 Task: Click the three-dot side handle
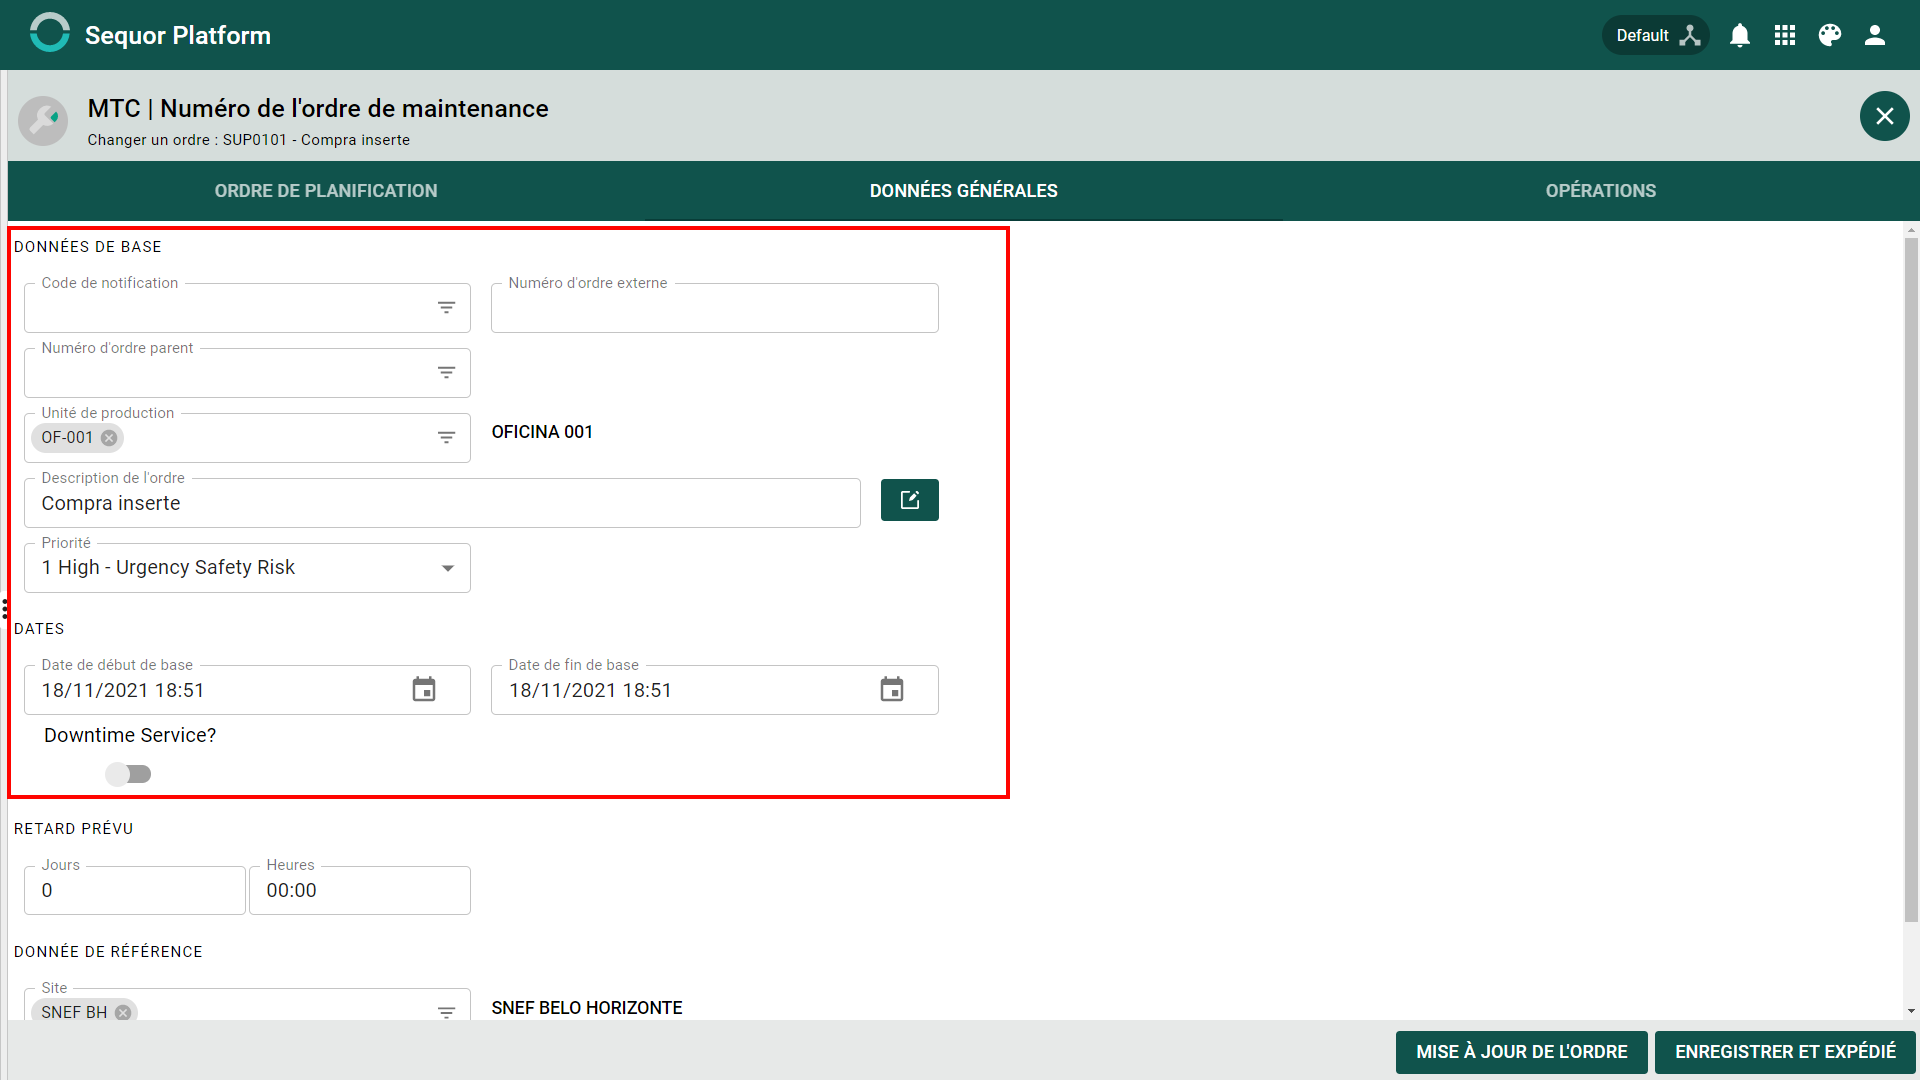5,608
